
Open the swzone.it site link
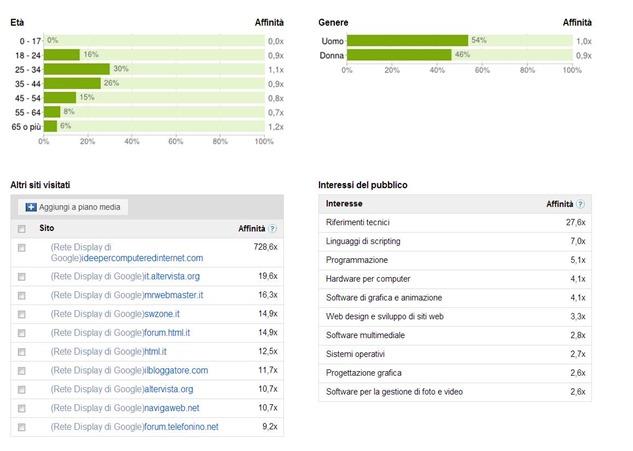tap(164, 314)
